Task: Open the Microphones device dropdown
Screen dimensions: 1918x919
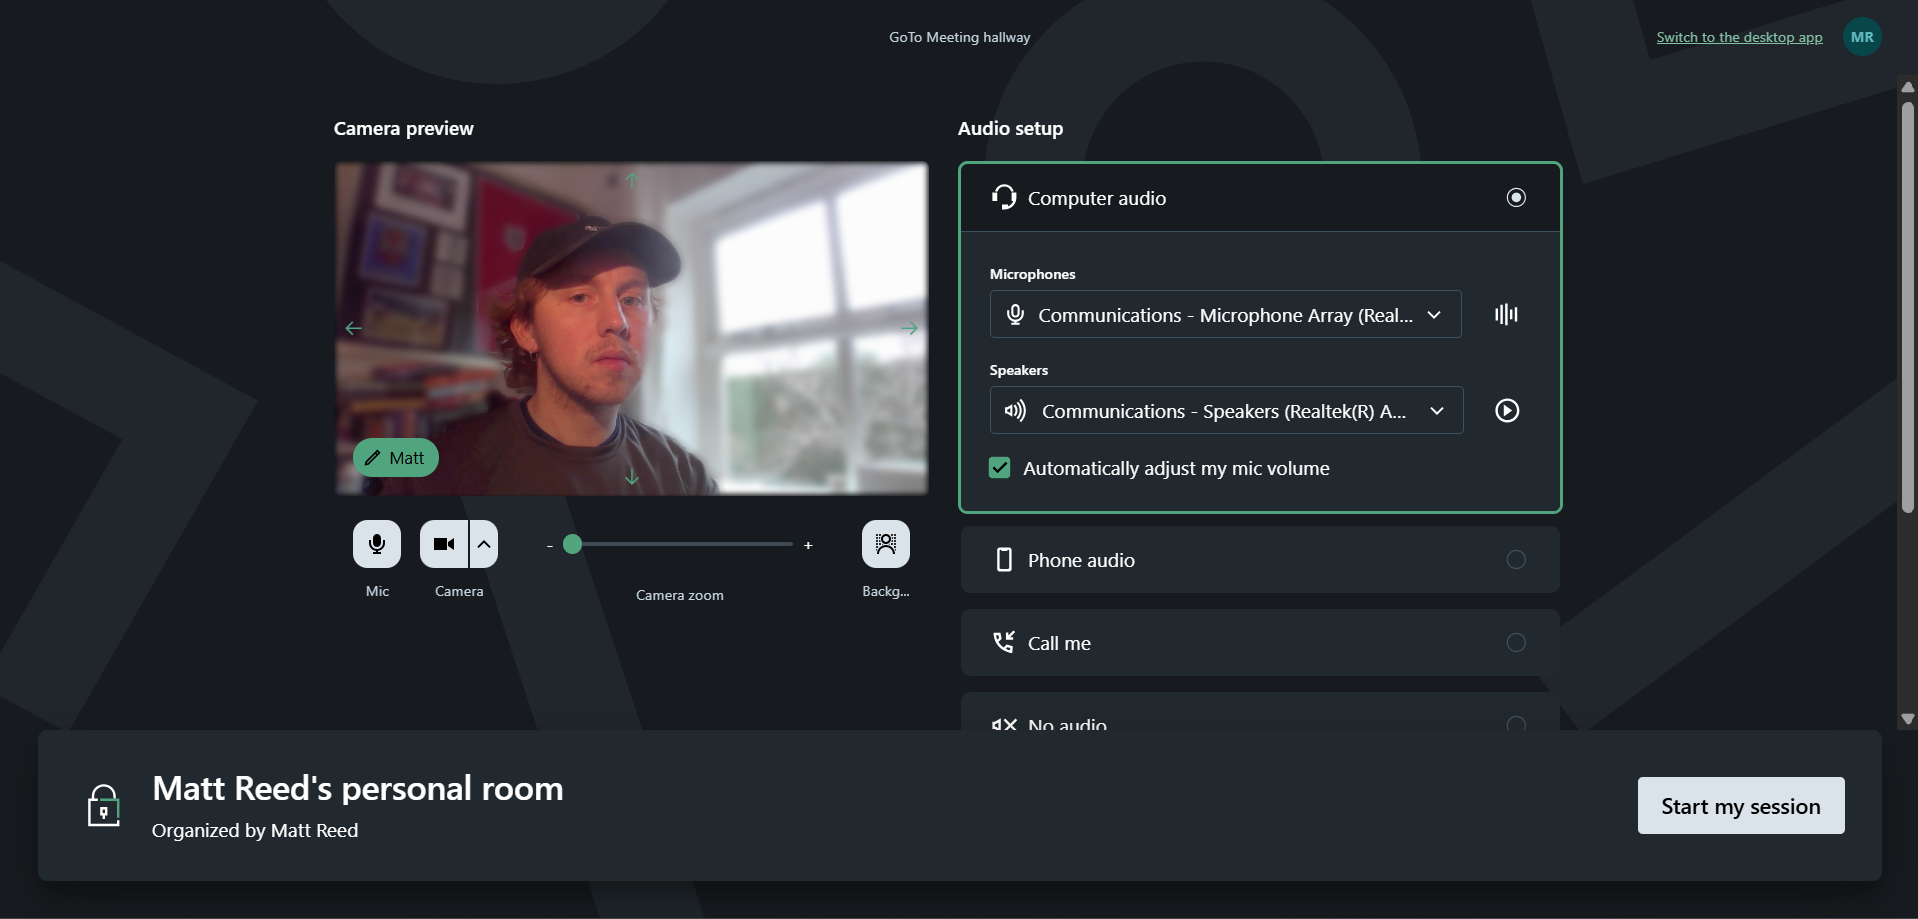Action: (1434, 314)
